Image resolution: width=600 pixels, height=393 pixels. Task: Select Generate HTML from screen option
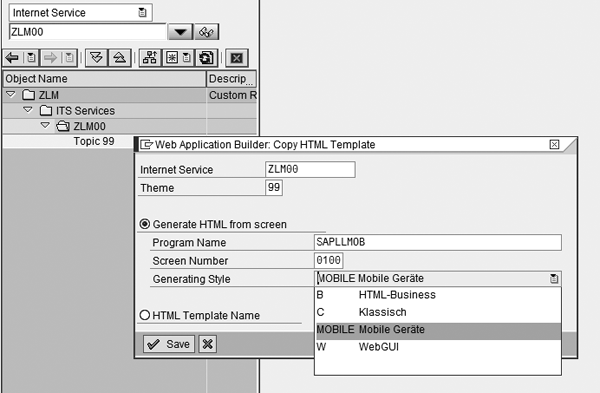(145, 224)
